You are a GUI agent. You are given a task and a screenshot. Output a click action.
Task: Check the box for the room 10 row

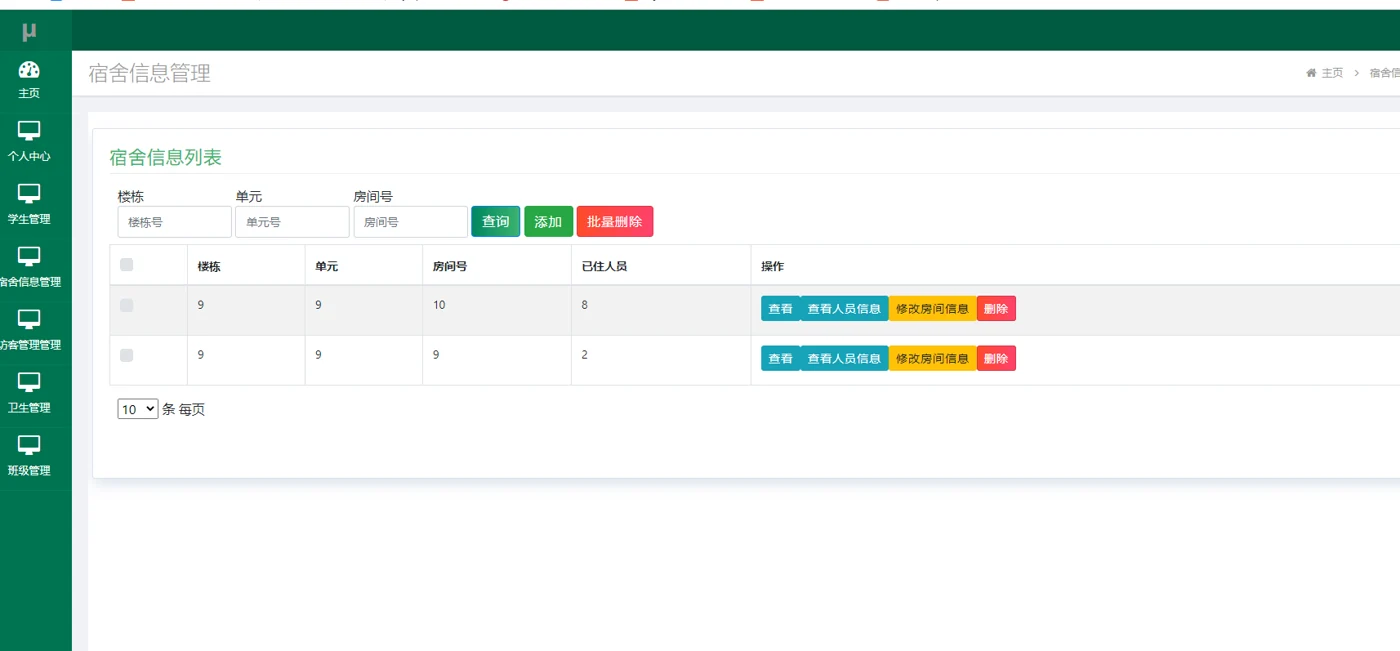coord(126,306)
